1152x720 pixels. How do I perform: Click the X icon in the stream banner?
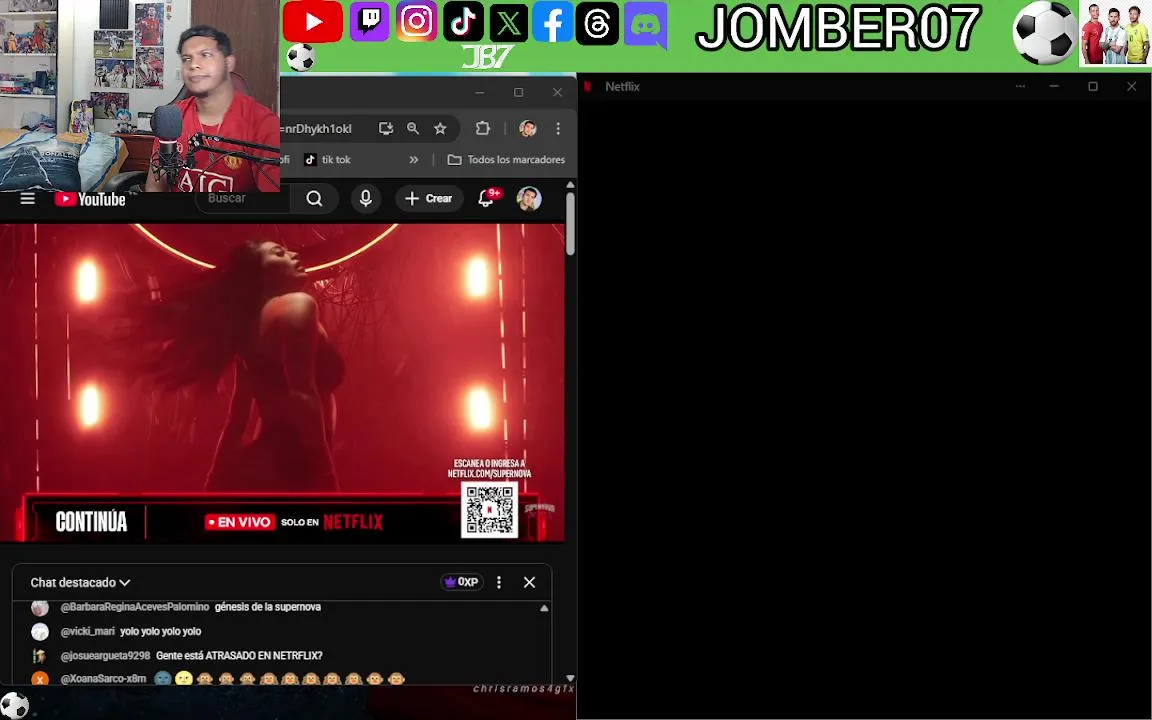tap(508, 23)
